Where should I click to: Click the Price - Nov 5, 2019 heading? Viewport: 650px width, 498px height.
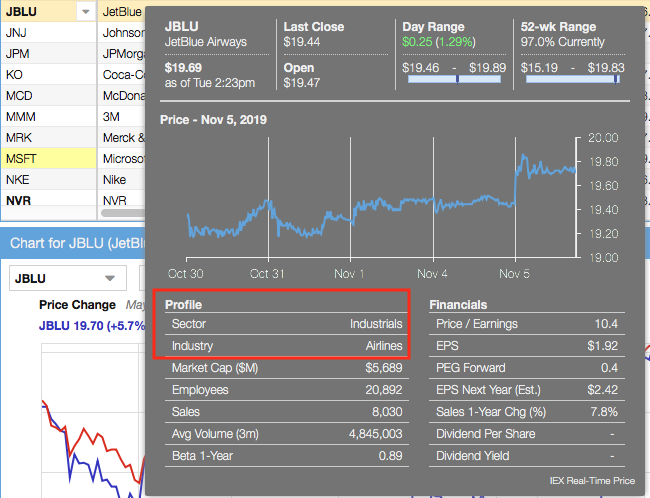[x=213, y=120]
